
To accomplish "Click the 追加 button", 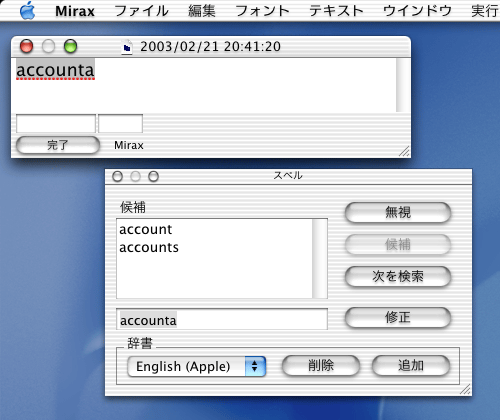I will pos(411,365).
